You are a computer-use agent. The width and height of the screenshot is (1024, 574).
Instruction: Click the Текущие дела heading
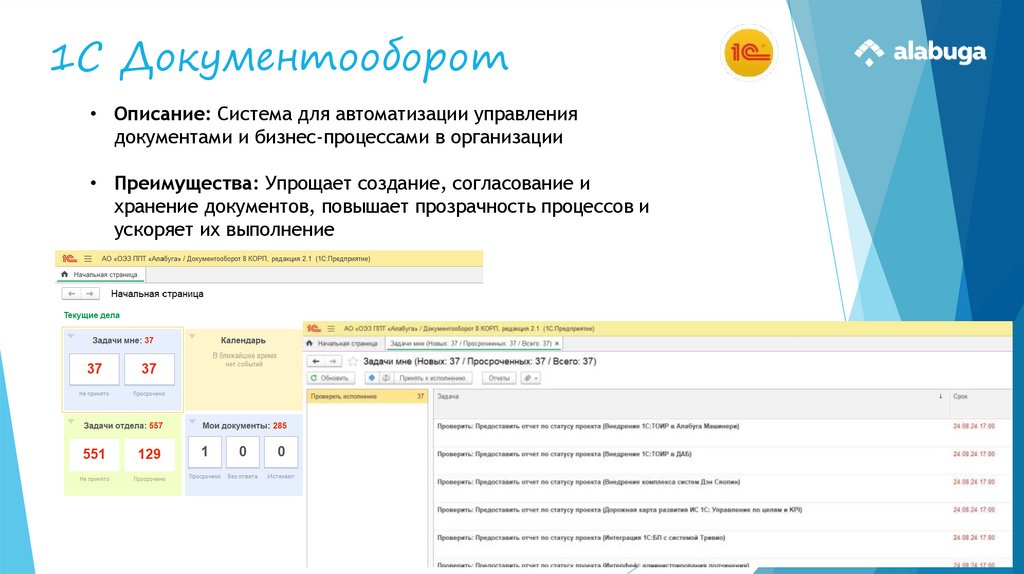pos(91,315)
